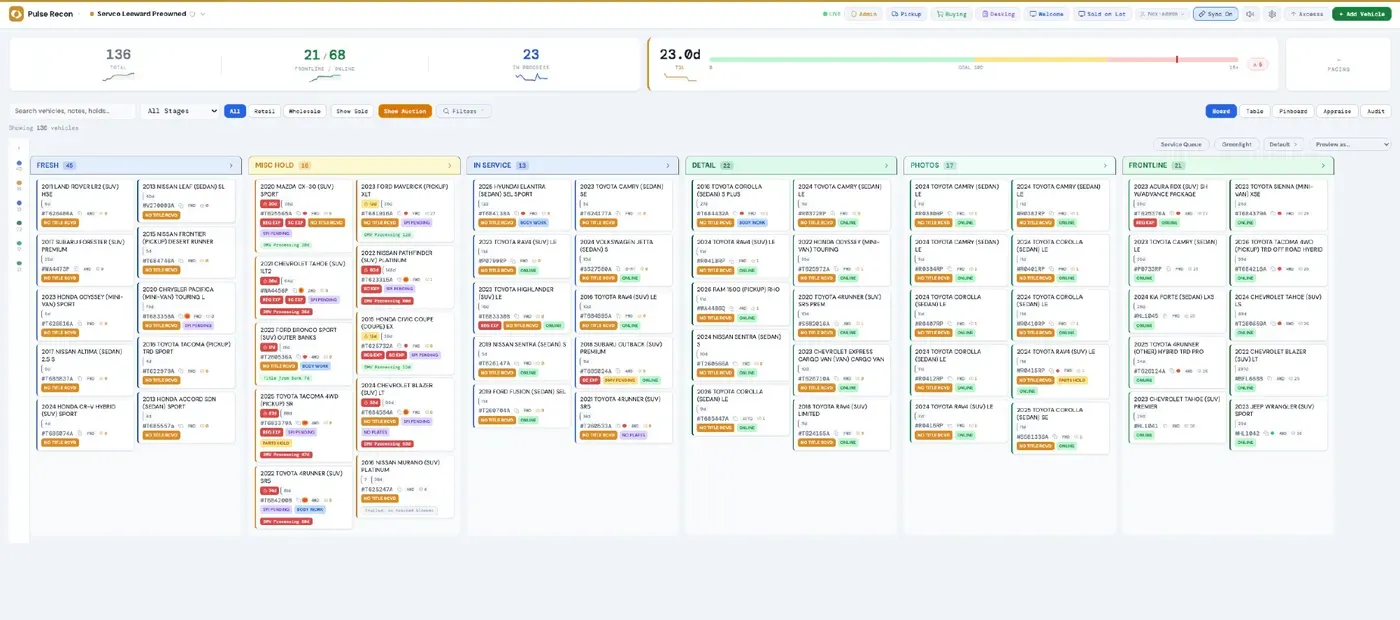Open the Non-admin role dropdown
The width and height of the screenshot is (1400, 620).
[x=1164, y=14]
